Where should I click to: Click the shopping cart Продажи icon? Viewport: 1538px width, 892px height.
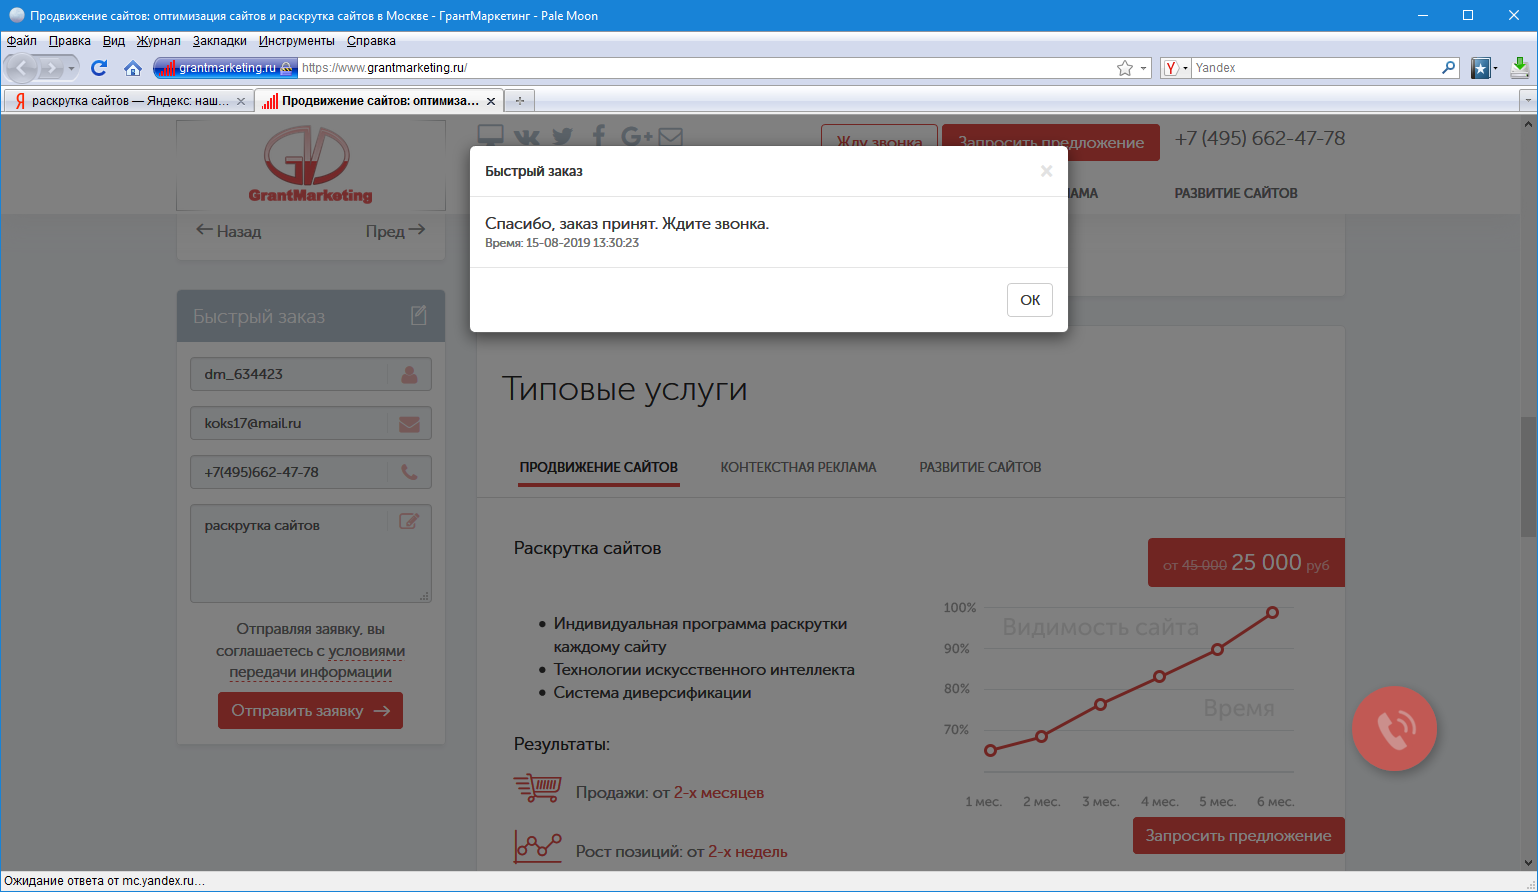coord(537,788)
